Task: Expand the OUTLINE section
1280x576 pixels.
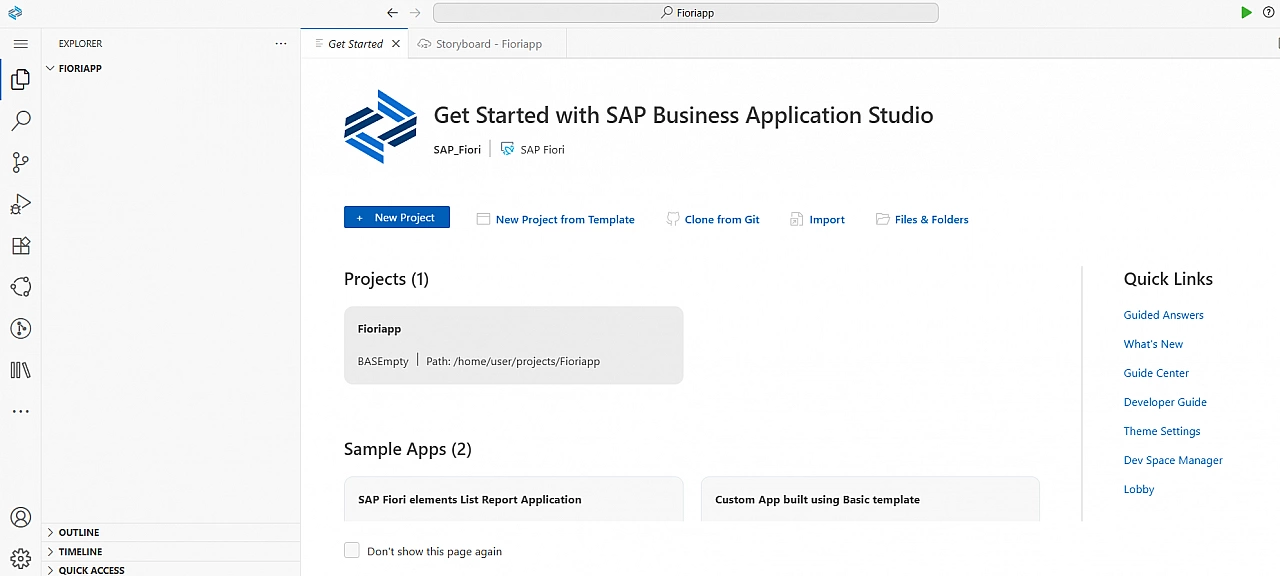Action: [79, 533]
